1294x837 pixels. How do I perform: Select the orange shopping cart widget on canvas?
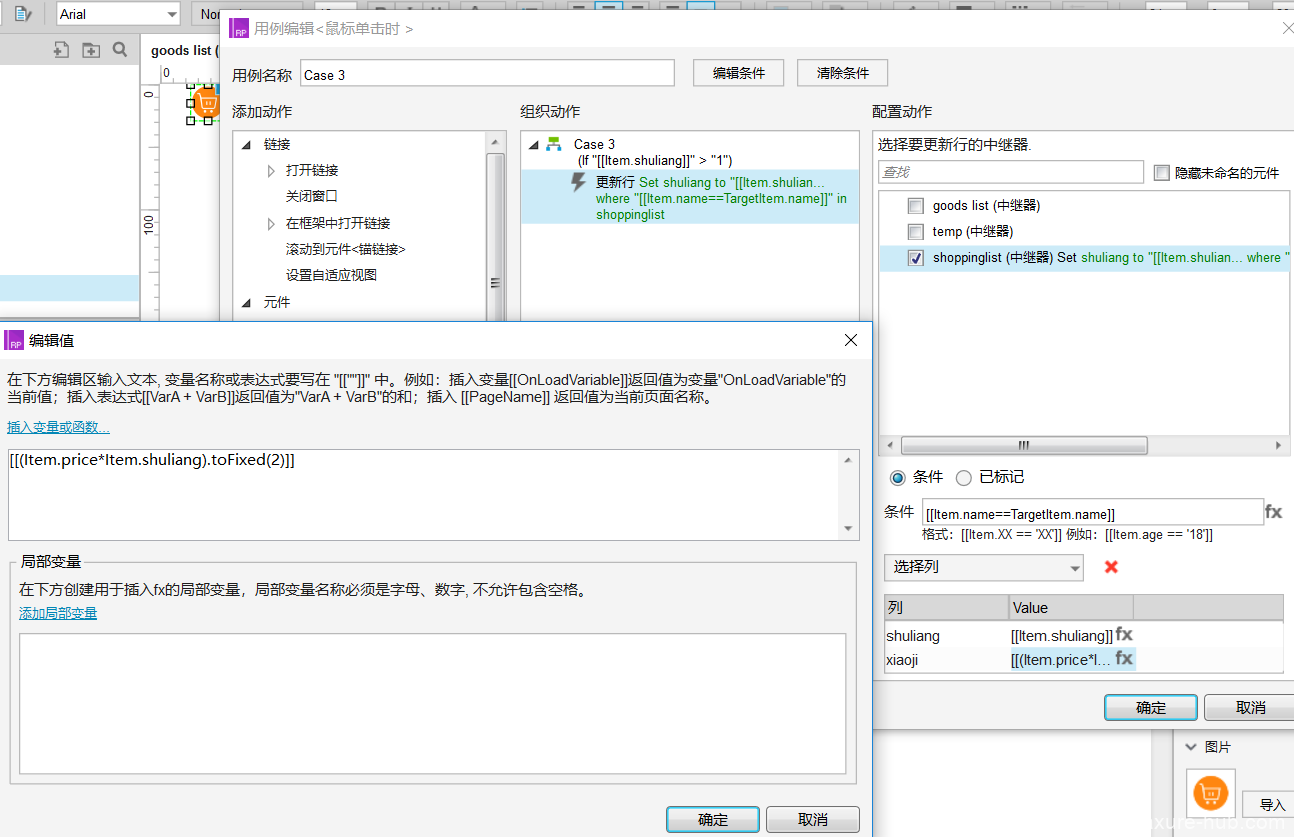[x=207, y=102]
